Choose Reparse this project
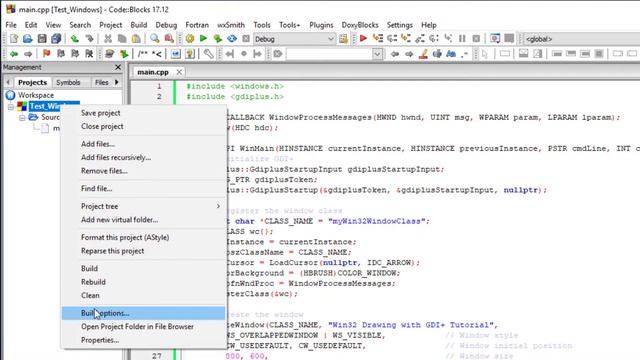The height and width of the screenshot is (360, 640). point(143,251)
